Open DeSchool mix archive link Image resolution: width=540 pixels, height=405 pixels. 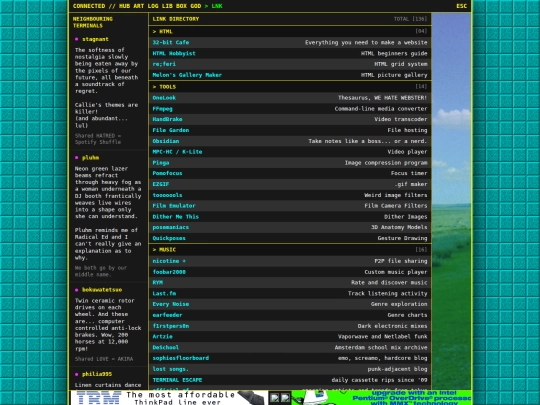166,347
